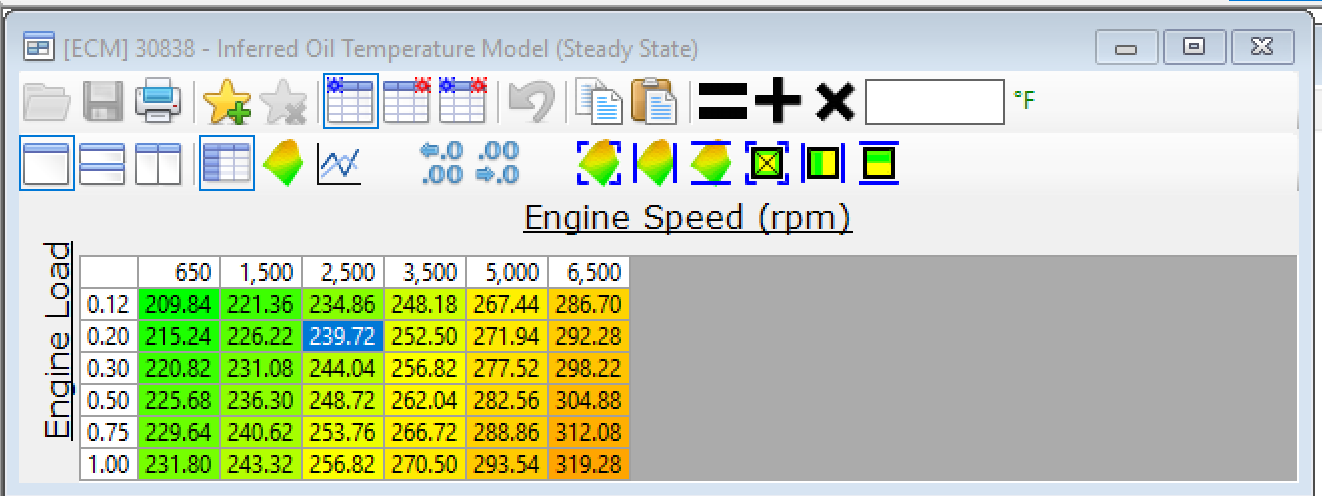Click the window icon in the title bar
This screenshot has height=496, width=1322.
(x=38, y=46)
